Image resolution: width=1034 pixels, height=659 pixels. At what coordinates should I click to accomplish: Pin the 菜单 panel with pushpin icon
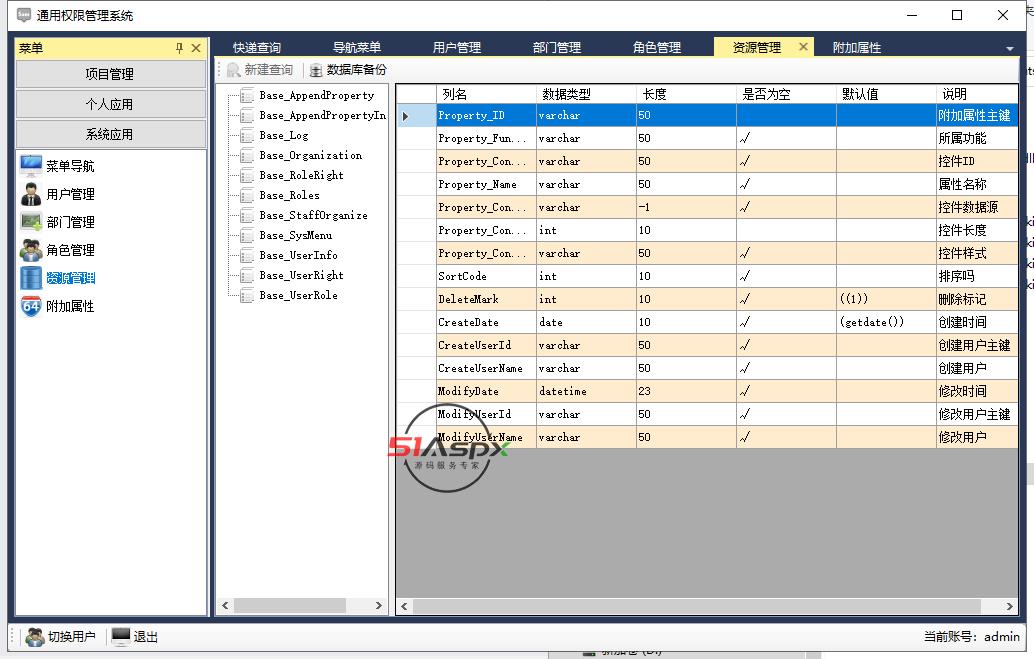tap(179, 47)
